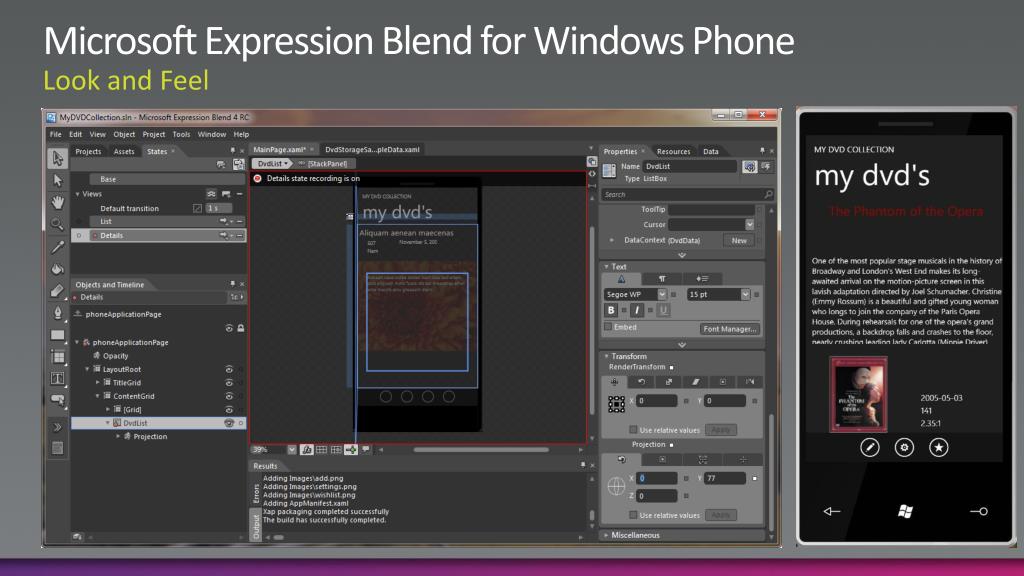The height and width of the screenshot is (576, 1024).
Task: Toggle Bold text formatting
Action: point(611,310)
